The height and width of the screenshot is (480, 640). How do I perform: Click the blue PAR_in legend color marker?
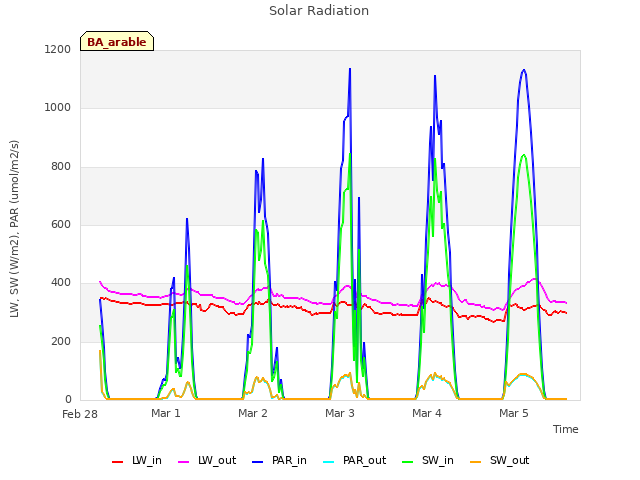pos(258,462)
